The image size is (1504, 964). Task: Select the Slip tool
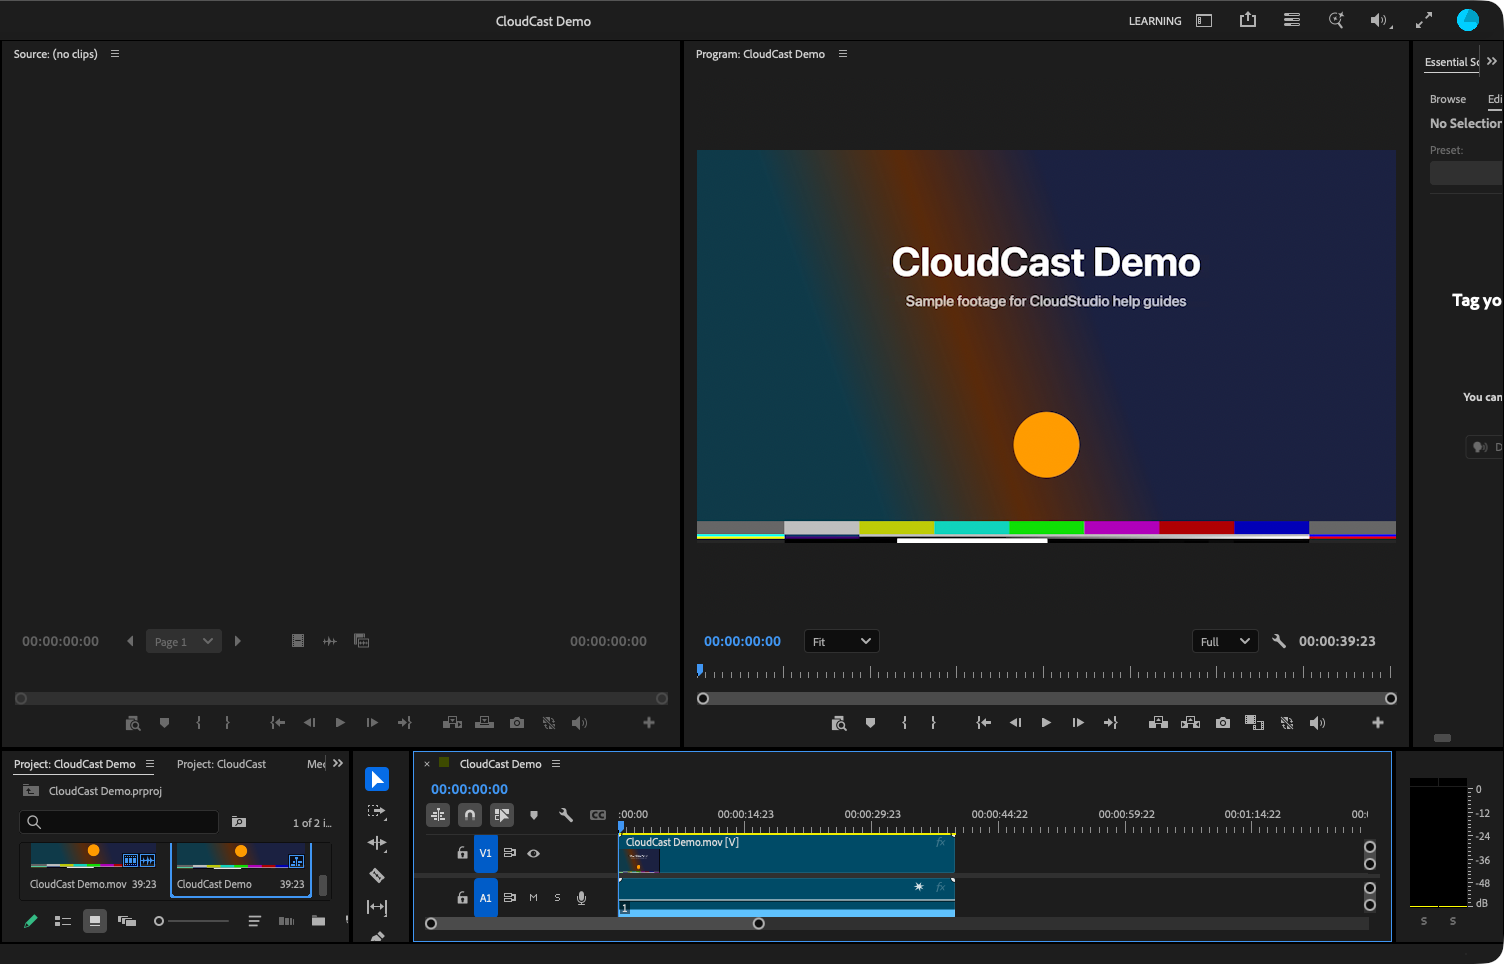pos(377,907)
